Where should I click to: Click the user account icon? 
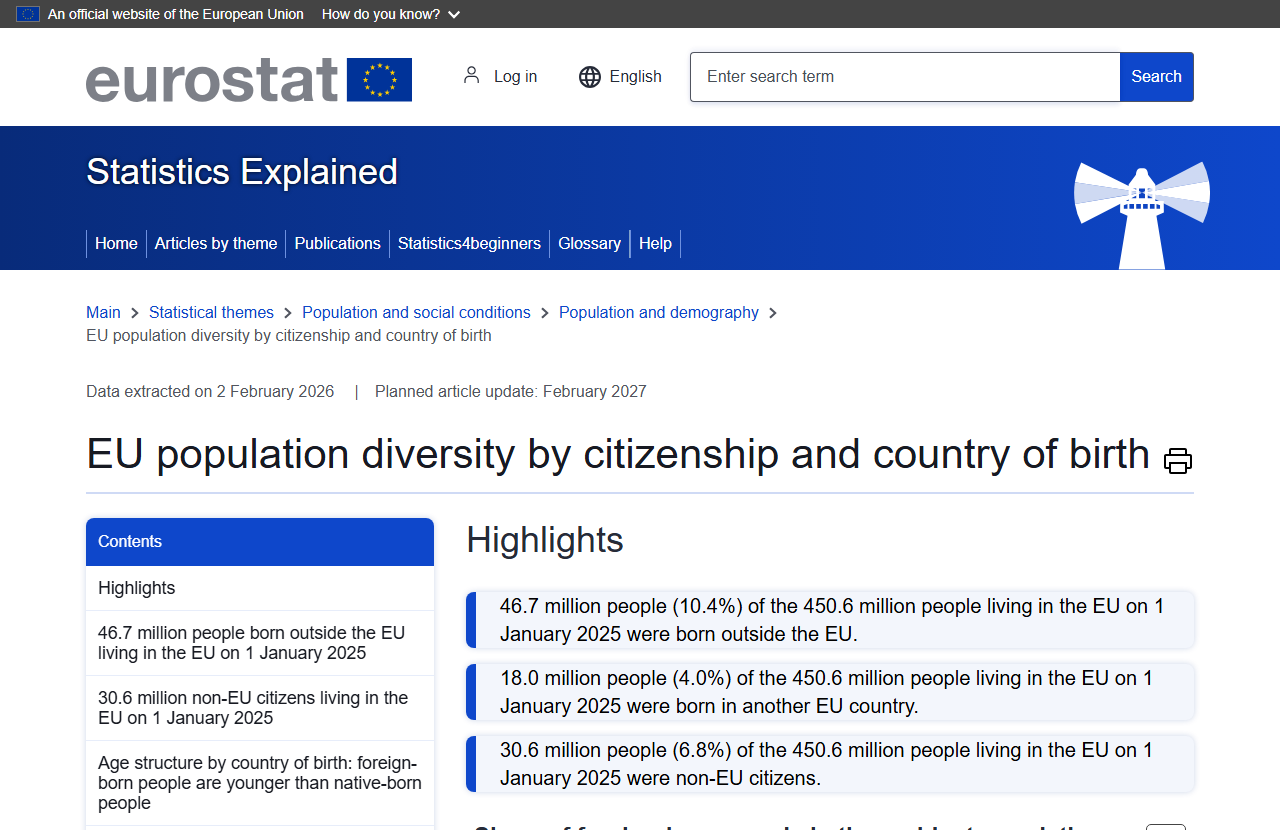pyautogui.click(x=471, y=76)
